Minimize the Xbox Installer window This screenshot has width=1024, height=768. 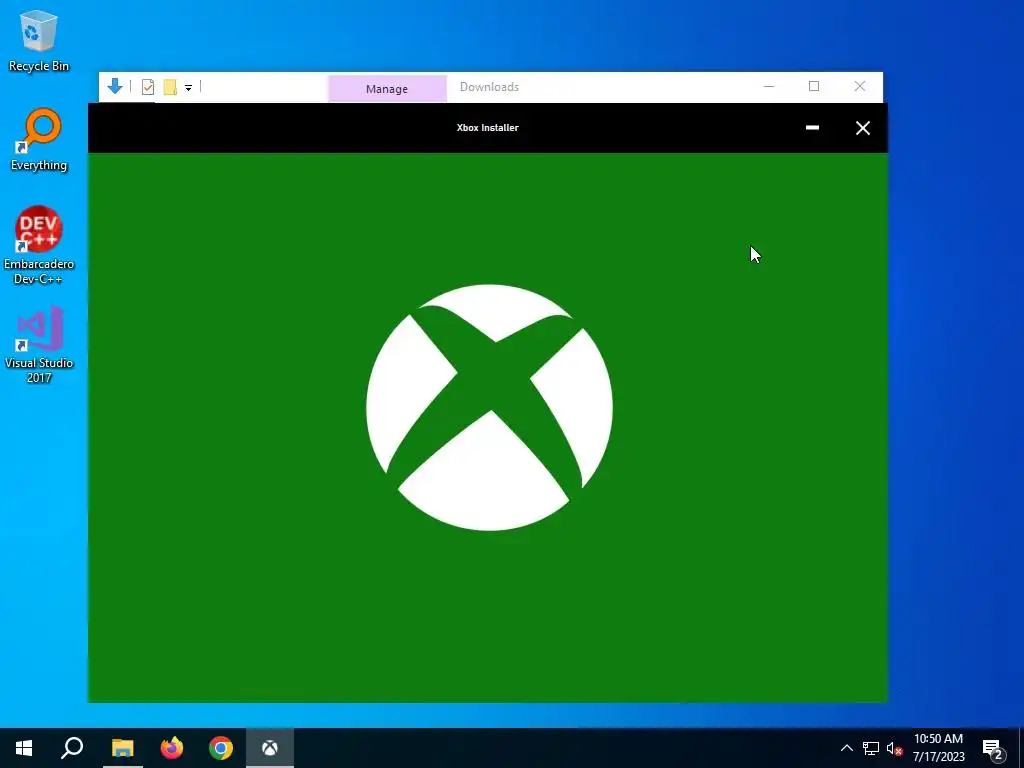(x=812, y=128)
